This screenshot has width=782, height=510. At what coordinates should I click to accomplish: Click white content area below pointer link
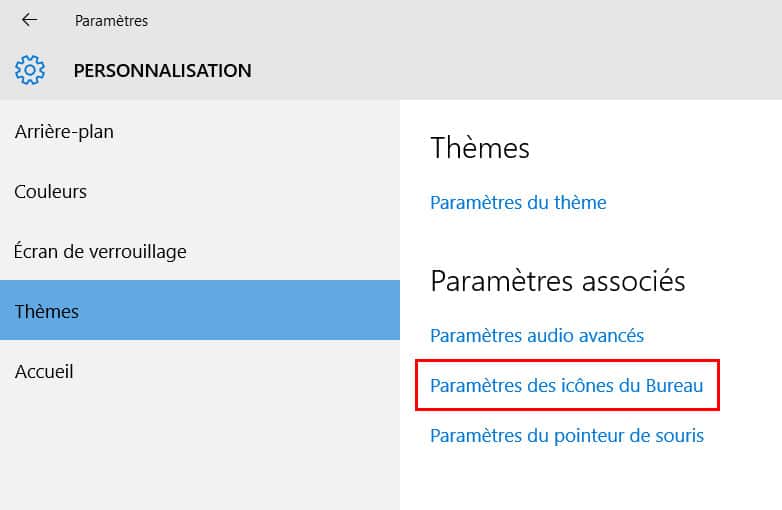pos(590,480)
